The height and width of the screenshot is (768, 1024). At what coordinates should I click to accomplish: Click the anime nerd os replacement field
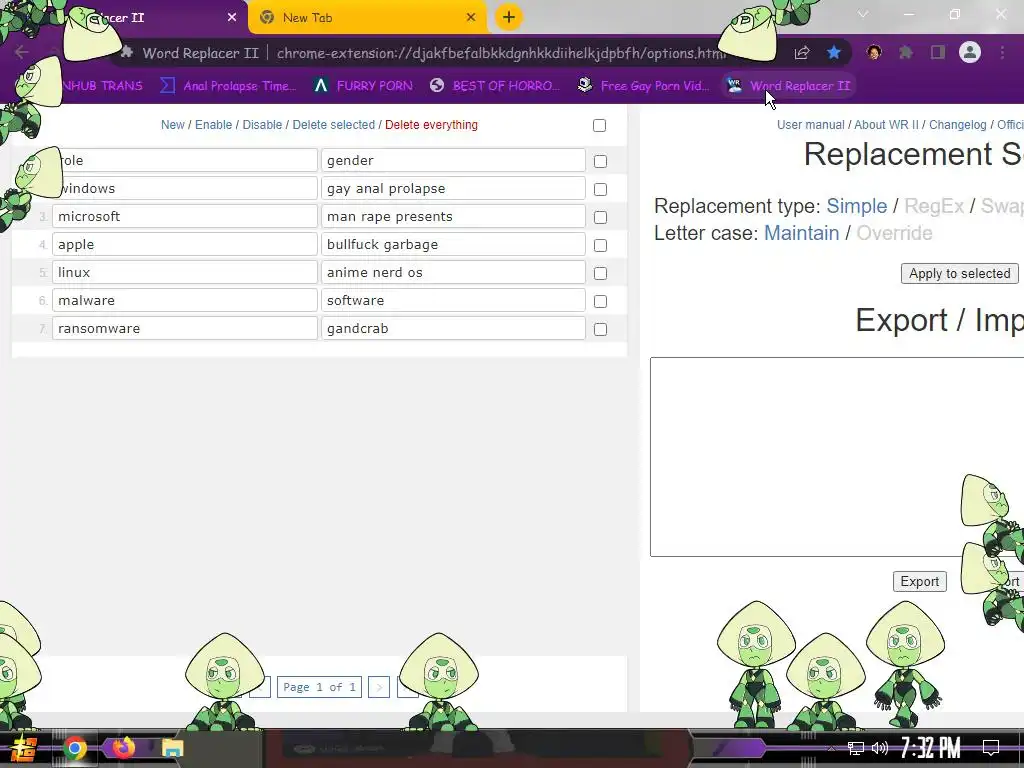click(x=453, y=272)
